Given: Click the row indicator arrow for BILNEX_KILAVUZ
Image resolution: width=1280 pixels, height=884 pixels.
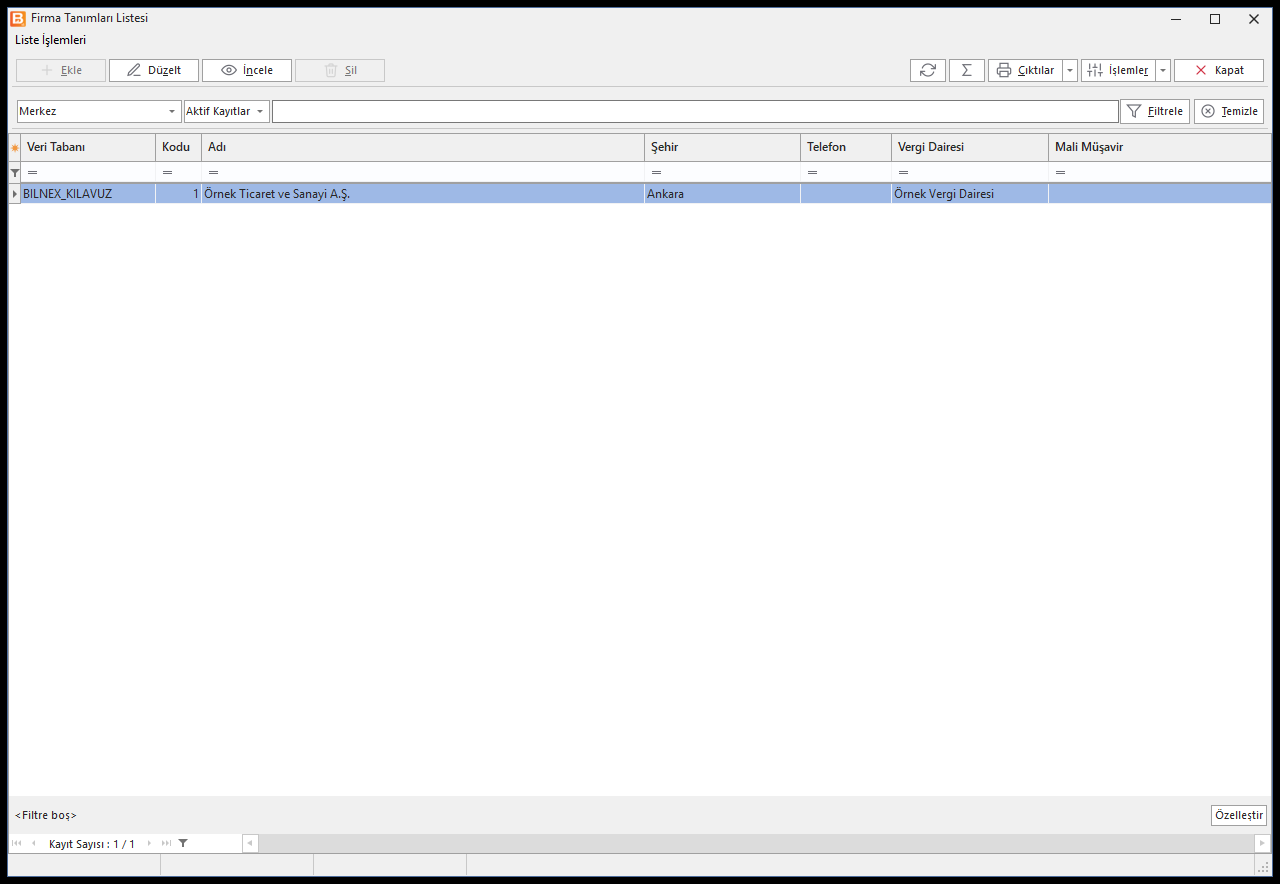Looking at the screenshot, I should 14,194.
